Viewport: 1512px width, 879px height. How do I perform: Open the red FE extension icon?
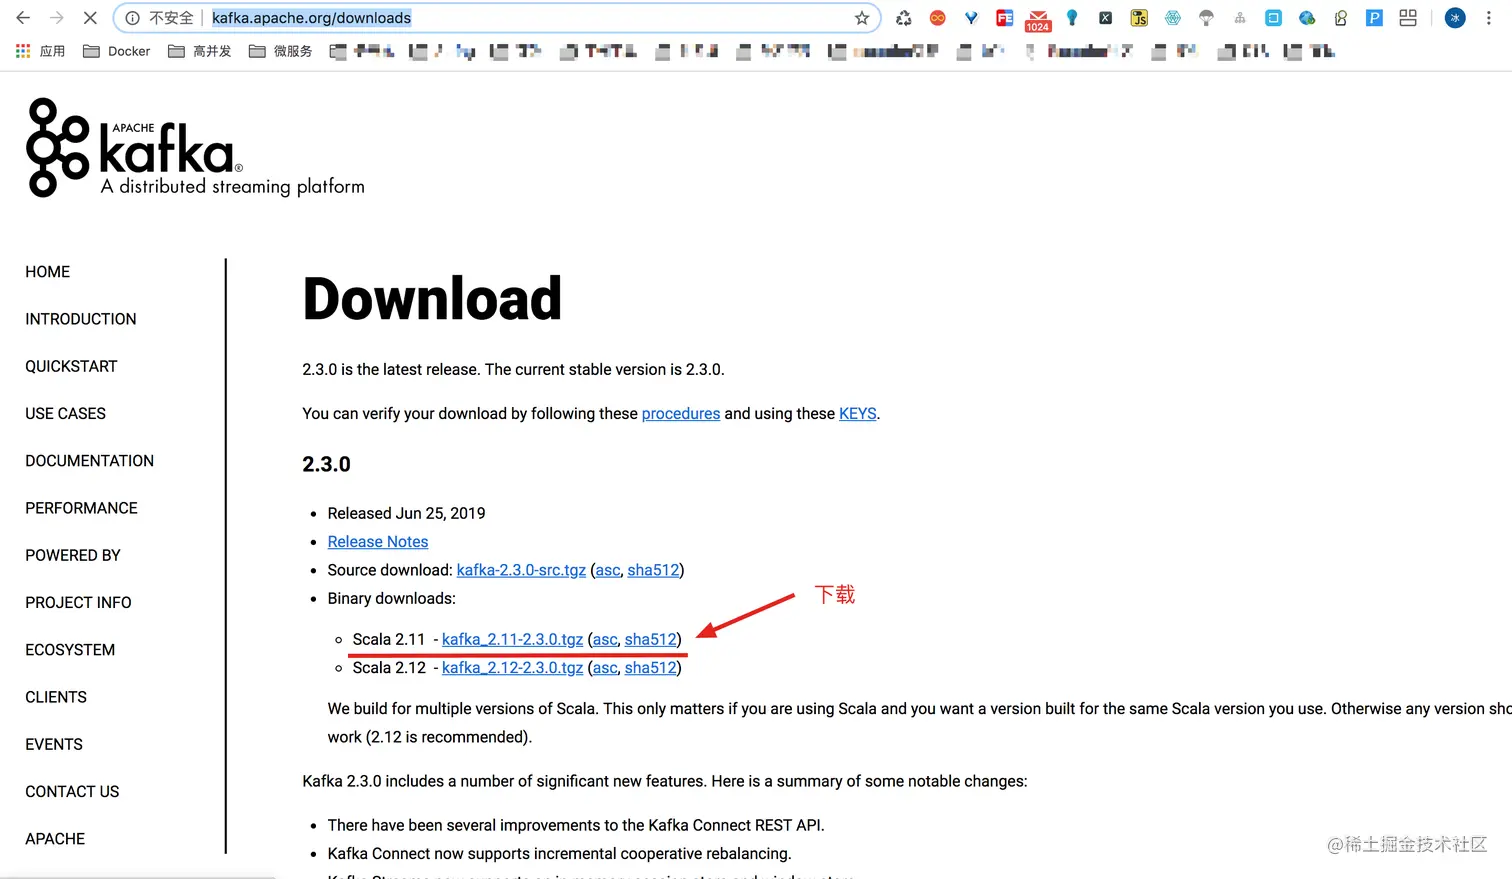[1005, 18]
